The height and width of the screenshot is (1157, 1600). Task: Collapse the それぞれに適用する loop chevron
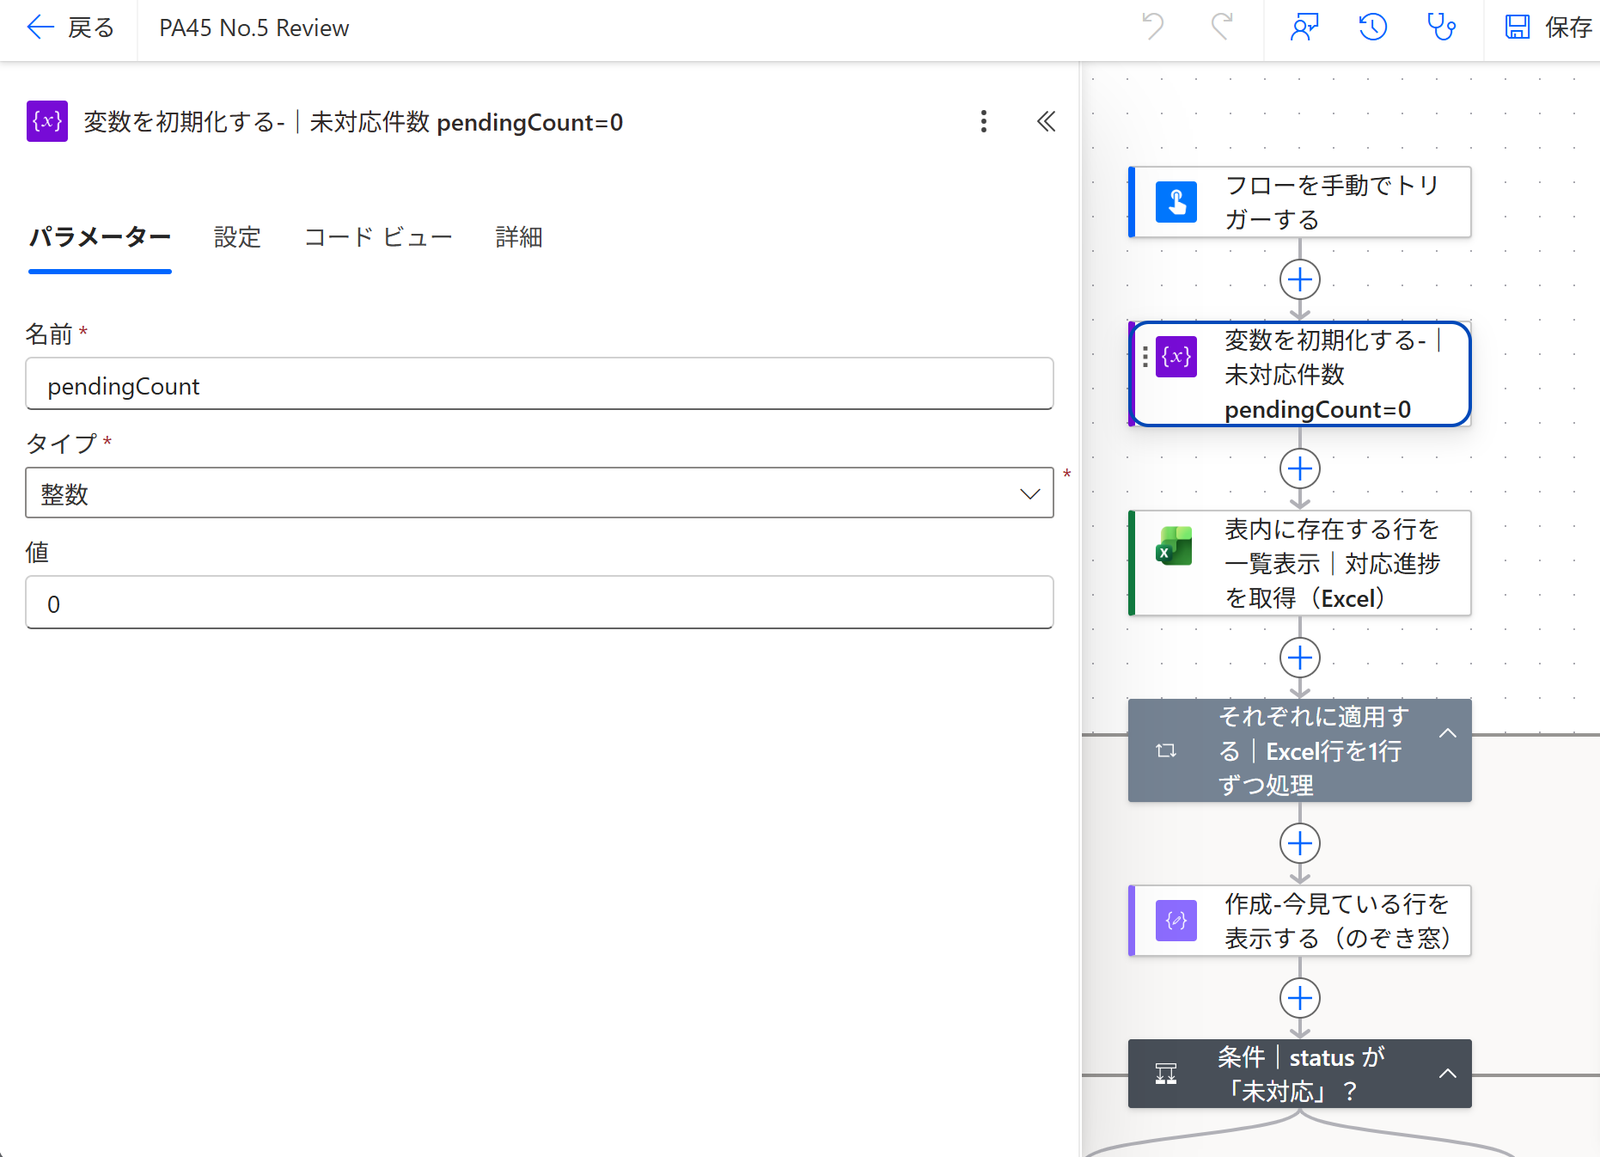1447,733
